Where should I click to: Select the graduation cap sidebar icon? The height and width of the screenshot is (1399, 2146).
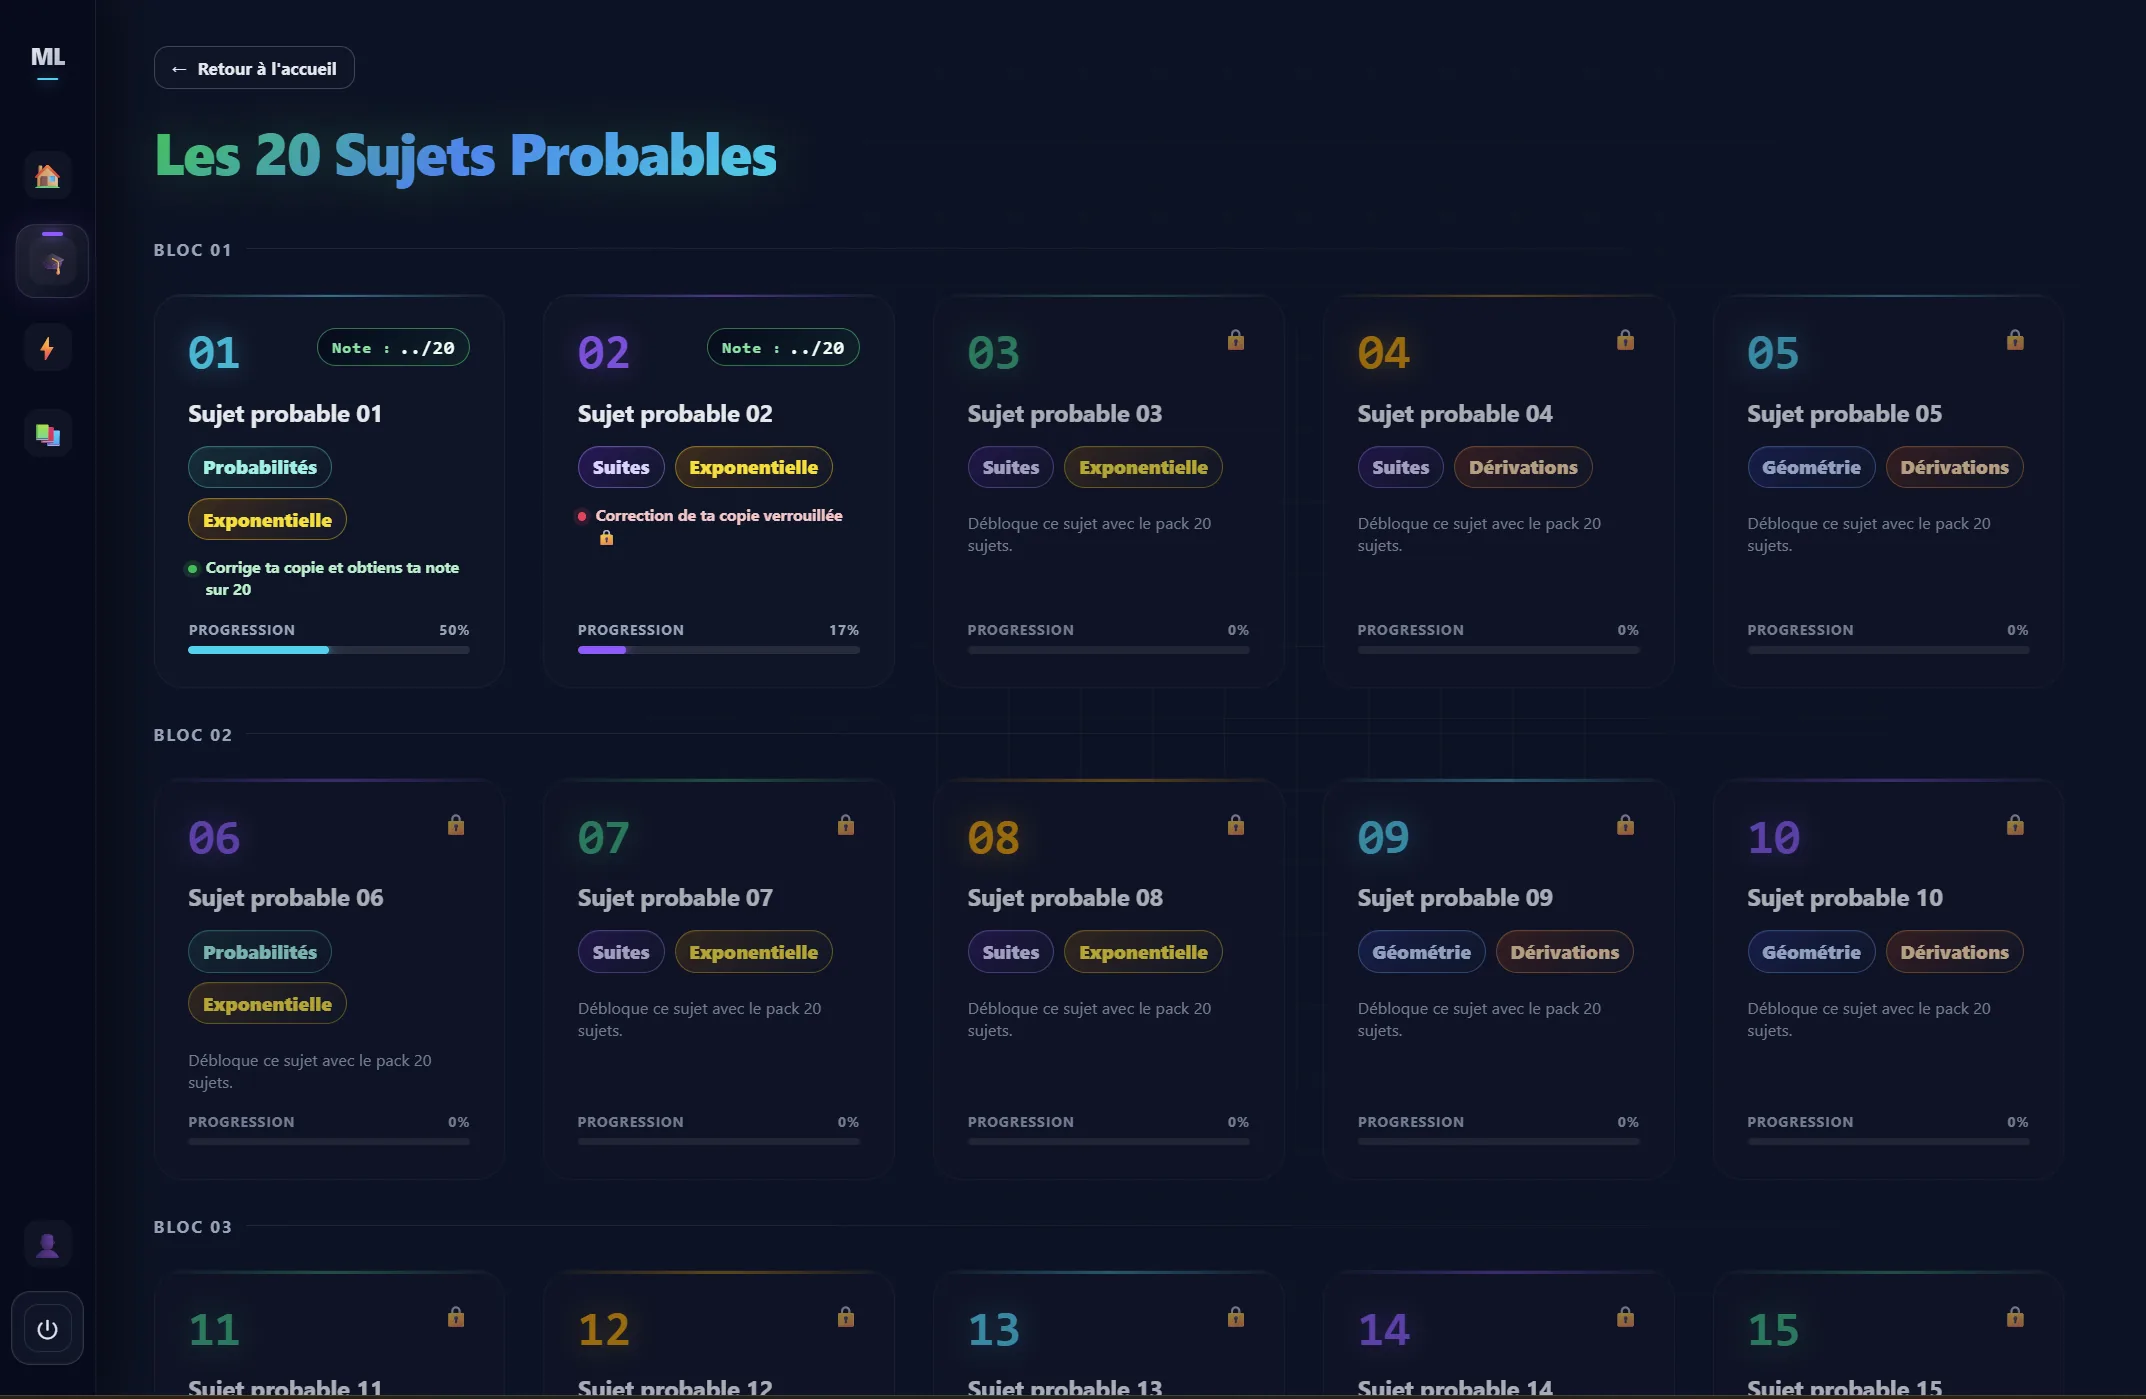52,262
